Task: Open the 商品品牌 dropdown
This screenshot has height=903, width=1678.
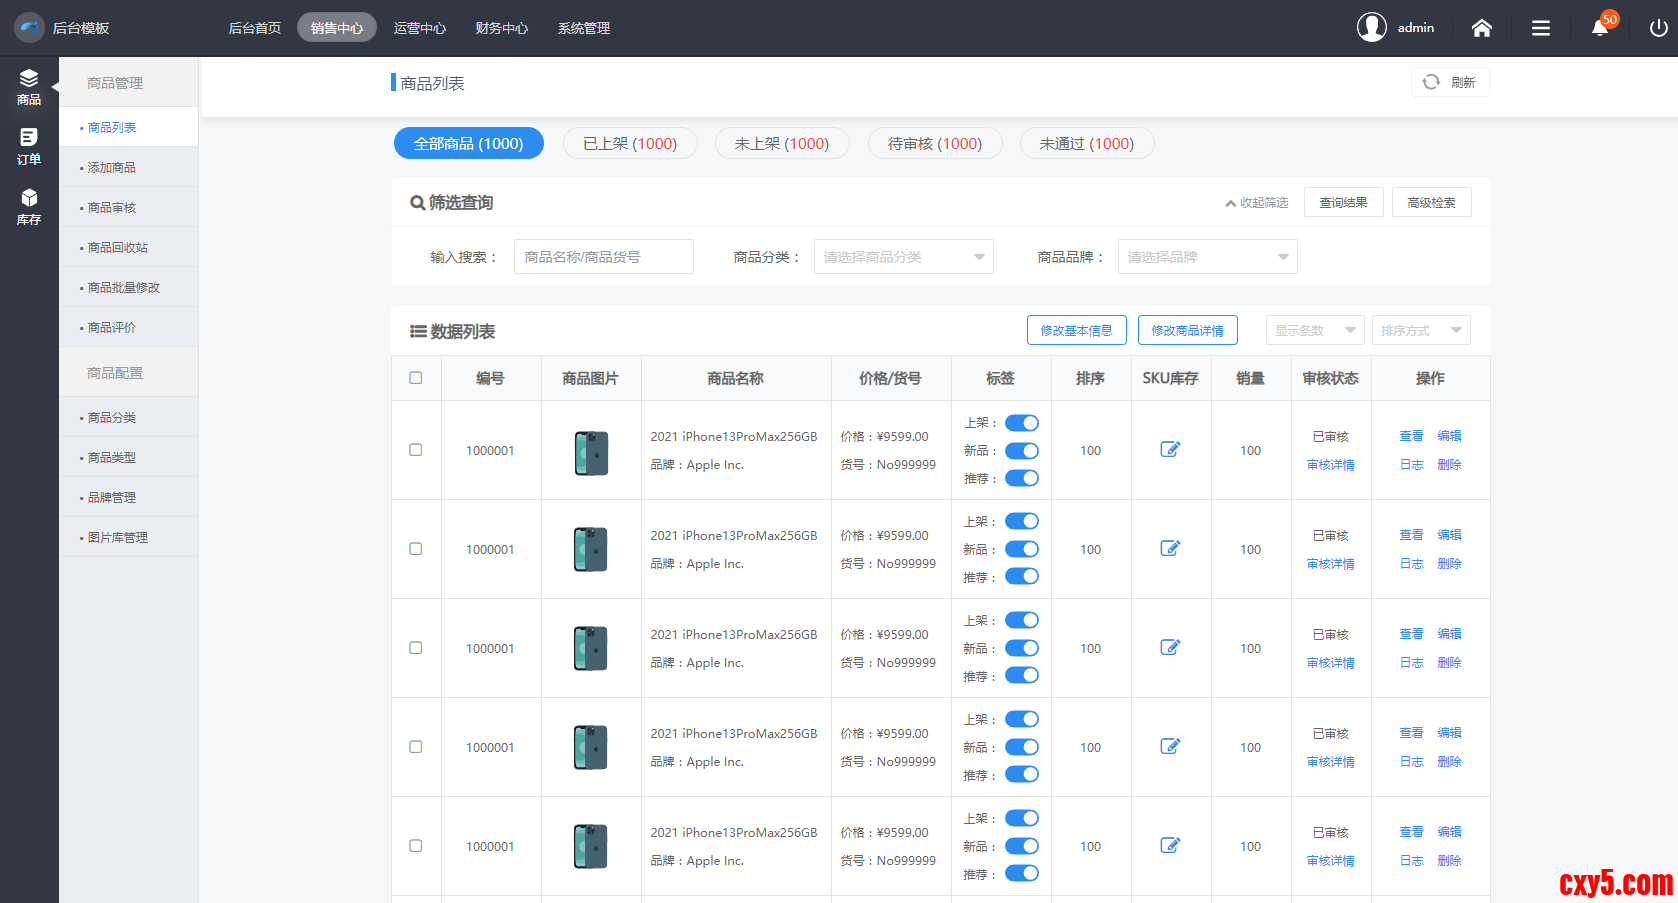Action: (x=1207, y=257)
